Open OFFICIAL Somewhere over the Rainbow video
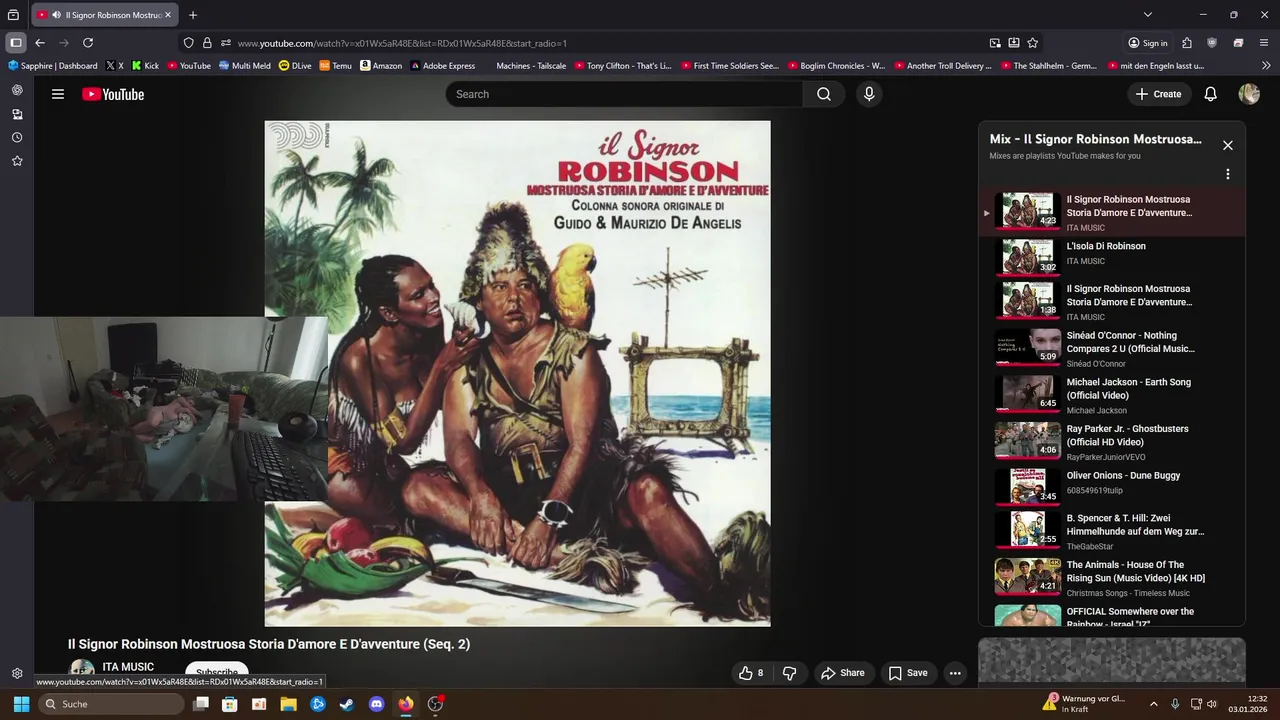Image resolution: width=1280 pixels, height=720 pixels. [1112, 616]
